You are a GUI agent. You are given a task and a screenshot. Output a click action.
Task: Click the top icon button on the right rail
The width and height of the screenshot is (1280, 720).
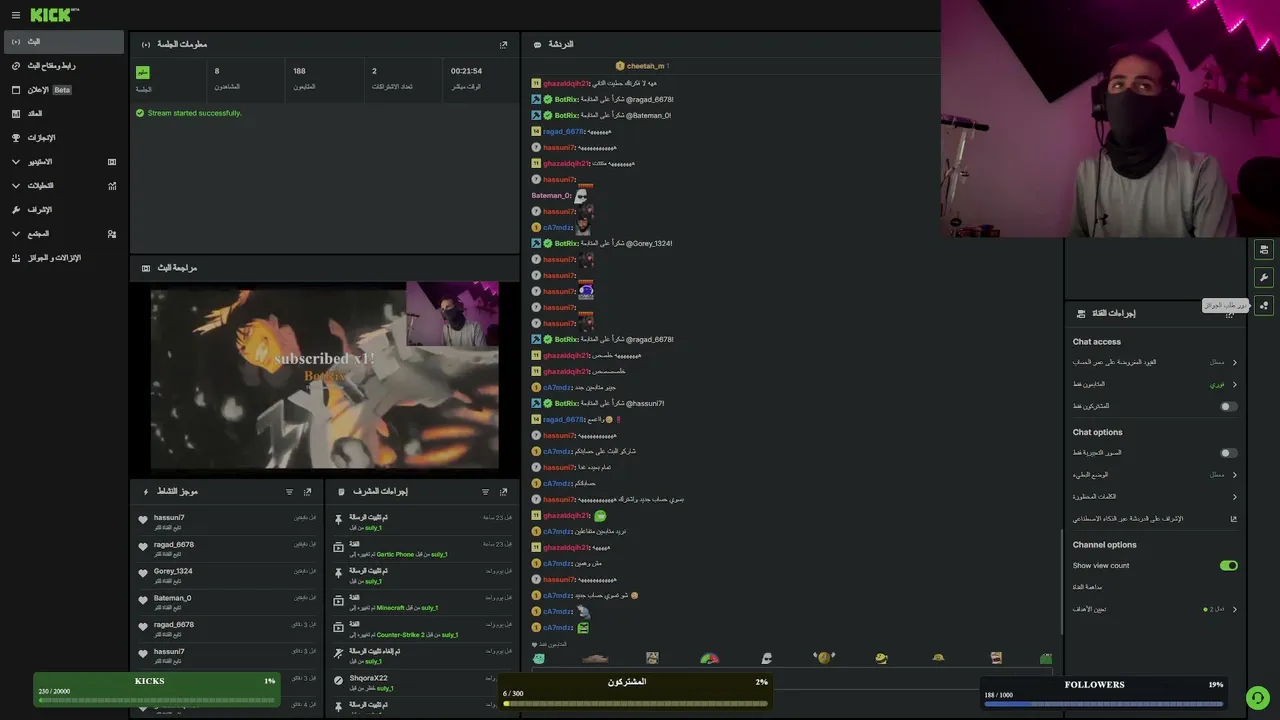point(1264,249)
